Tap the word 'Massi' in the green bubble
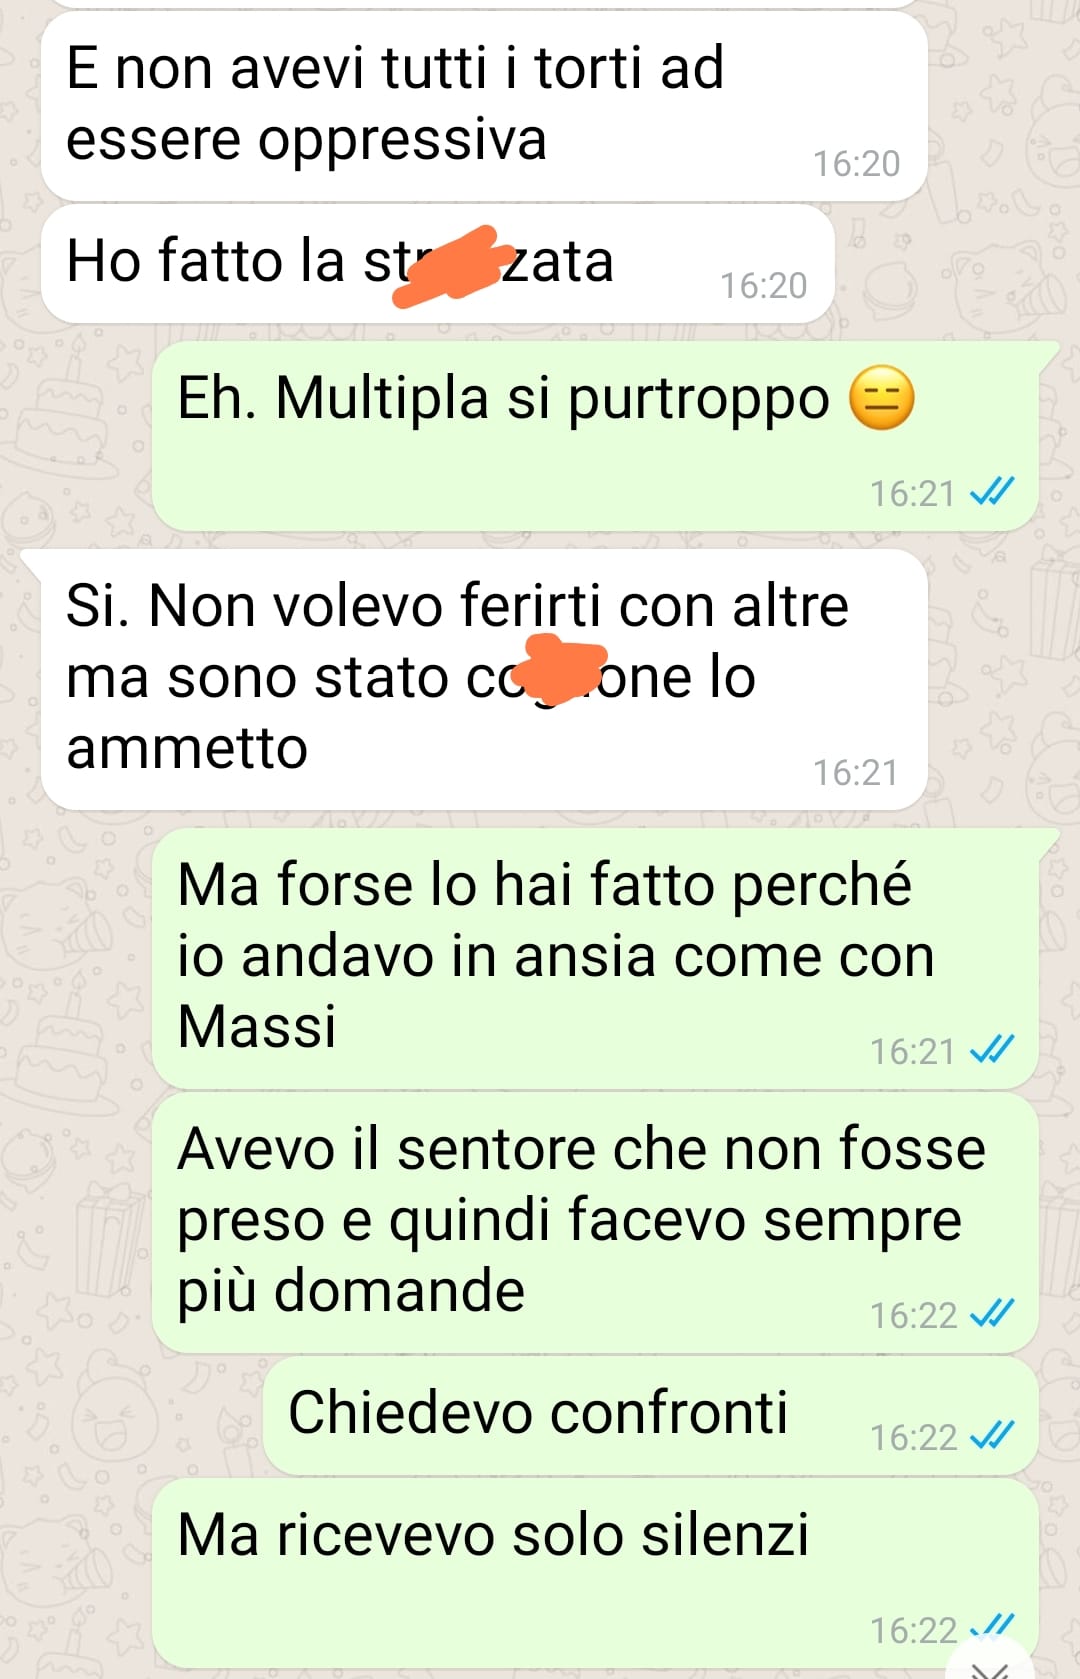 pos(257,1026)
